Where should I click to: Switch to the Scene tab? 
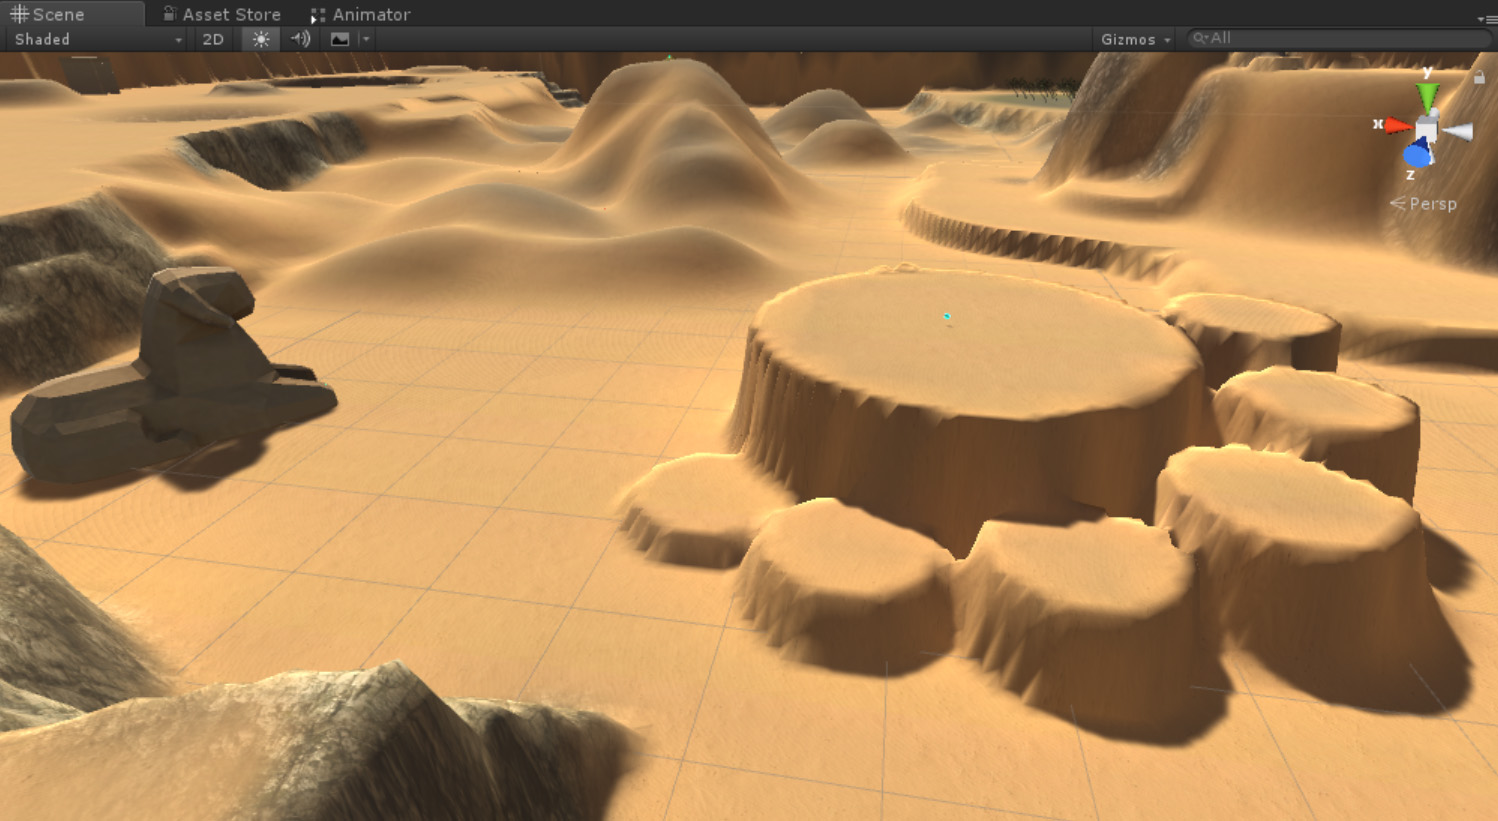pos(72,14)
